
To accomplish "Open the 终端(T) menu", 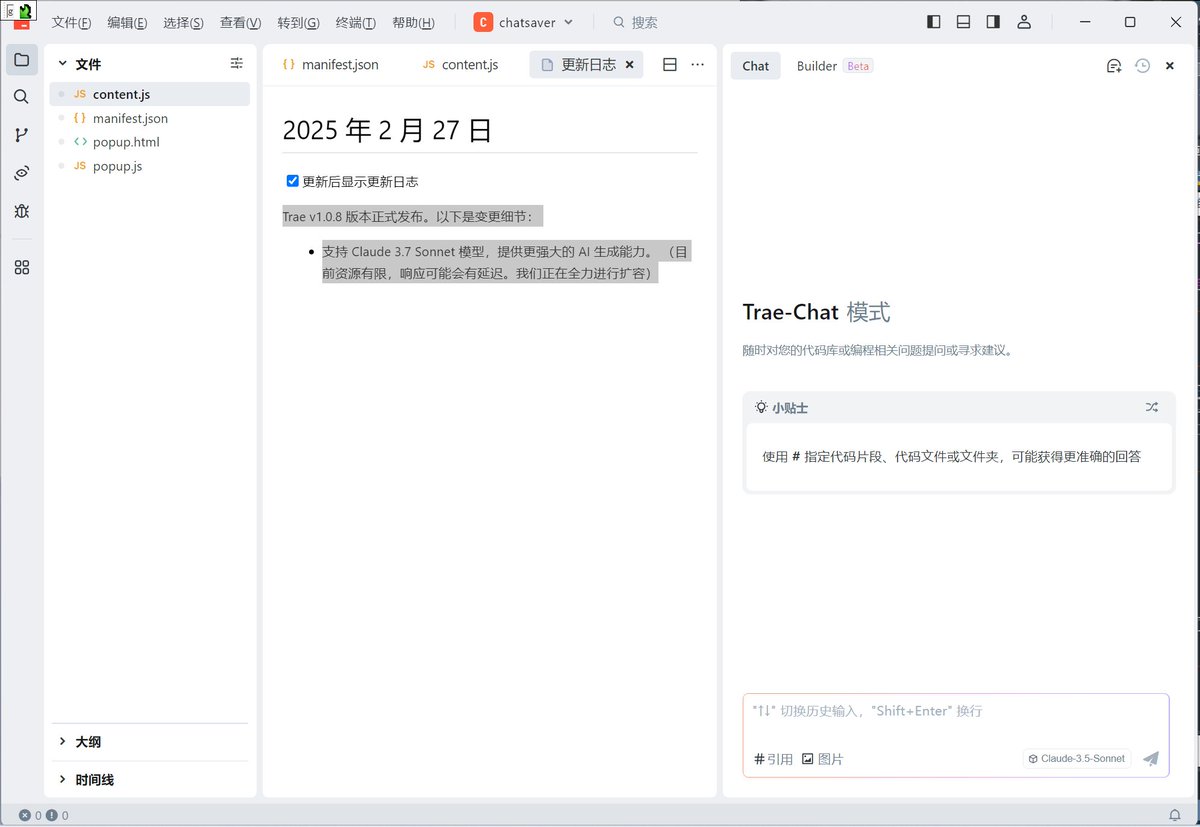I will click(356, 22).
